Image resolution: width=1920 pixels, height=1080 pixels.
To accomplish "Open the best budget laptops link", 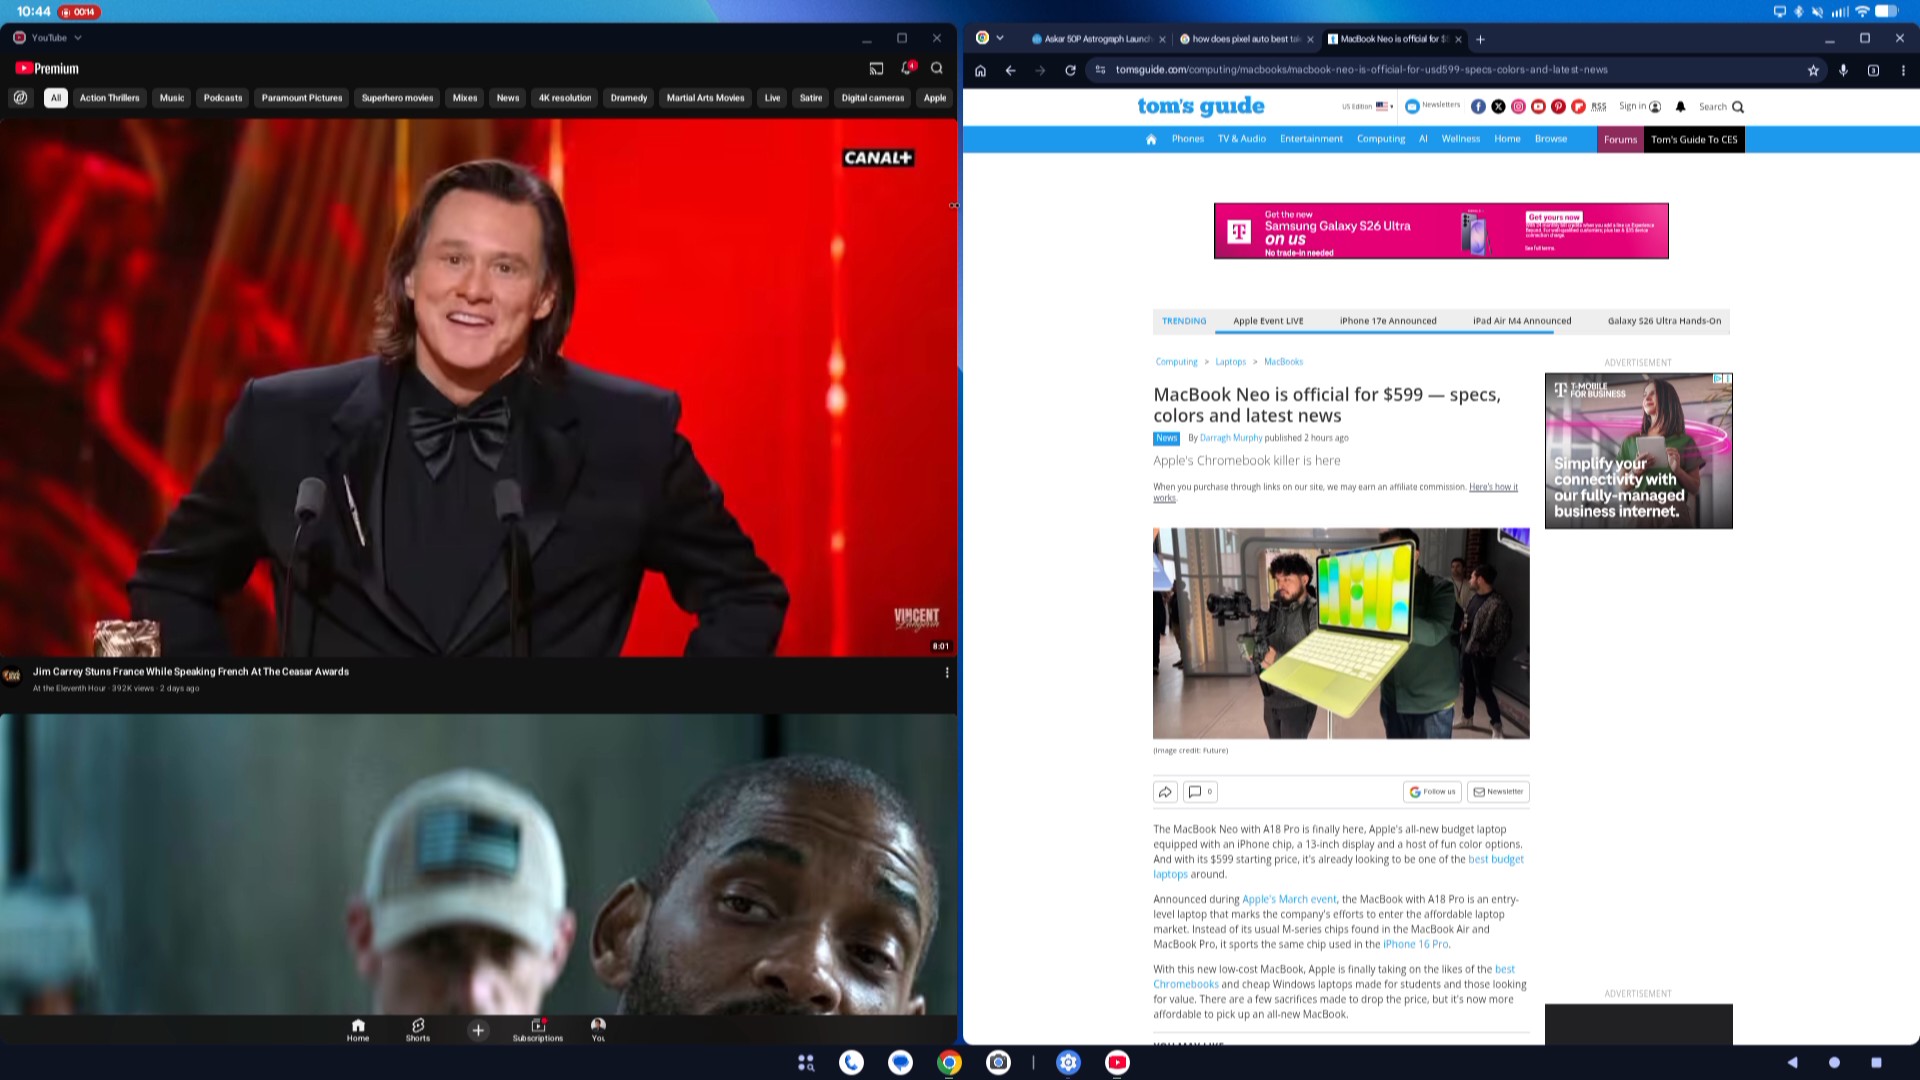I will click(x=1495, y=859).
